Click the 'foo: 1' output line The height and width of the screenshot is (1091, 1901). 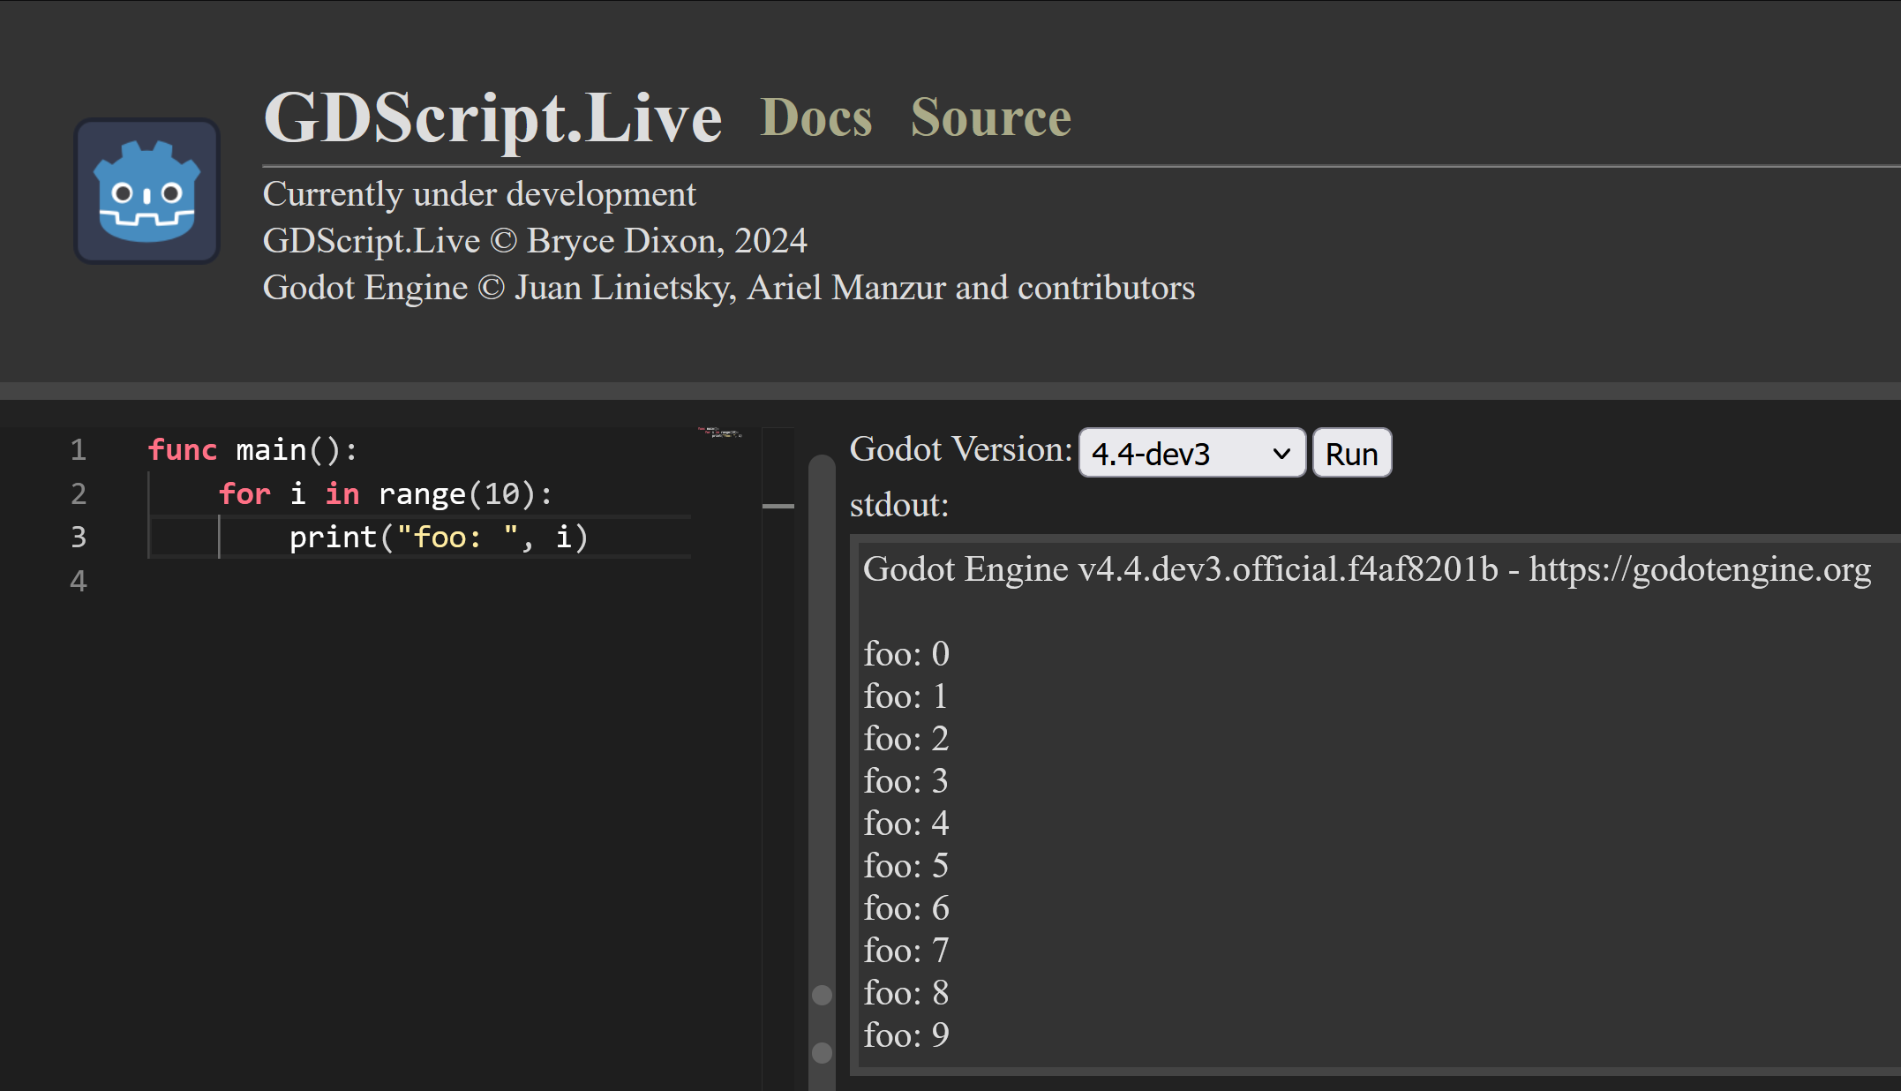(906, 696)
